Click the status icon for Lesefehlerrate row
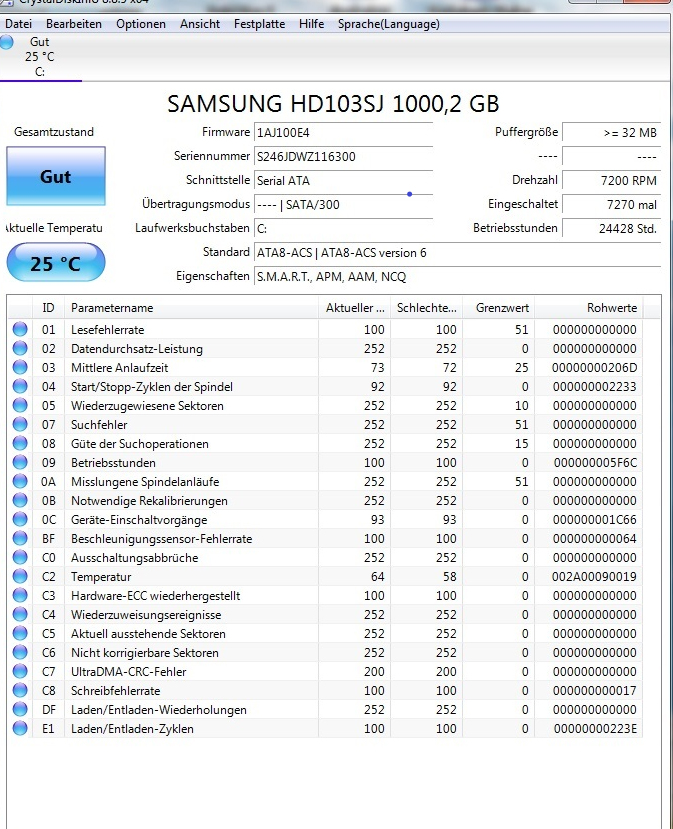 point(20,329)
